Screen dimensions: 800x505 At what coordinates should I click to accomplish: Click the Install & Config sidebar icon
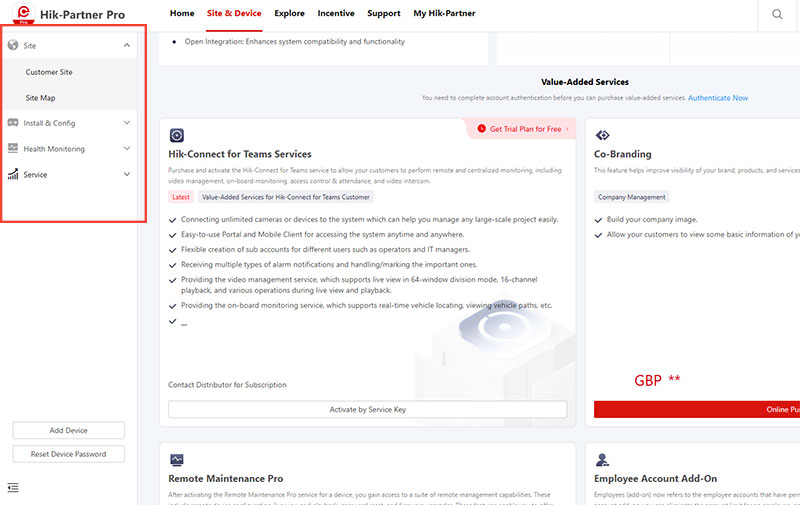point(13,123)
